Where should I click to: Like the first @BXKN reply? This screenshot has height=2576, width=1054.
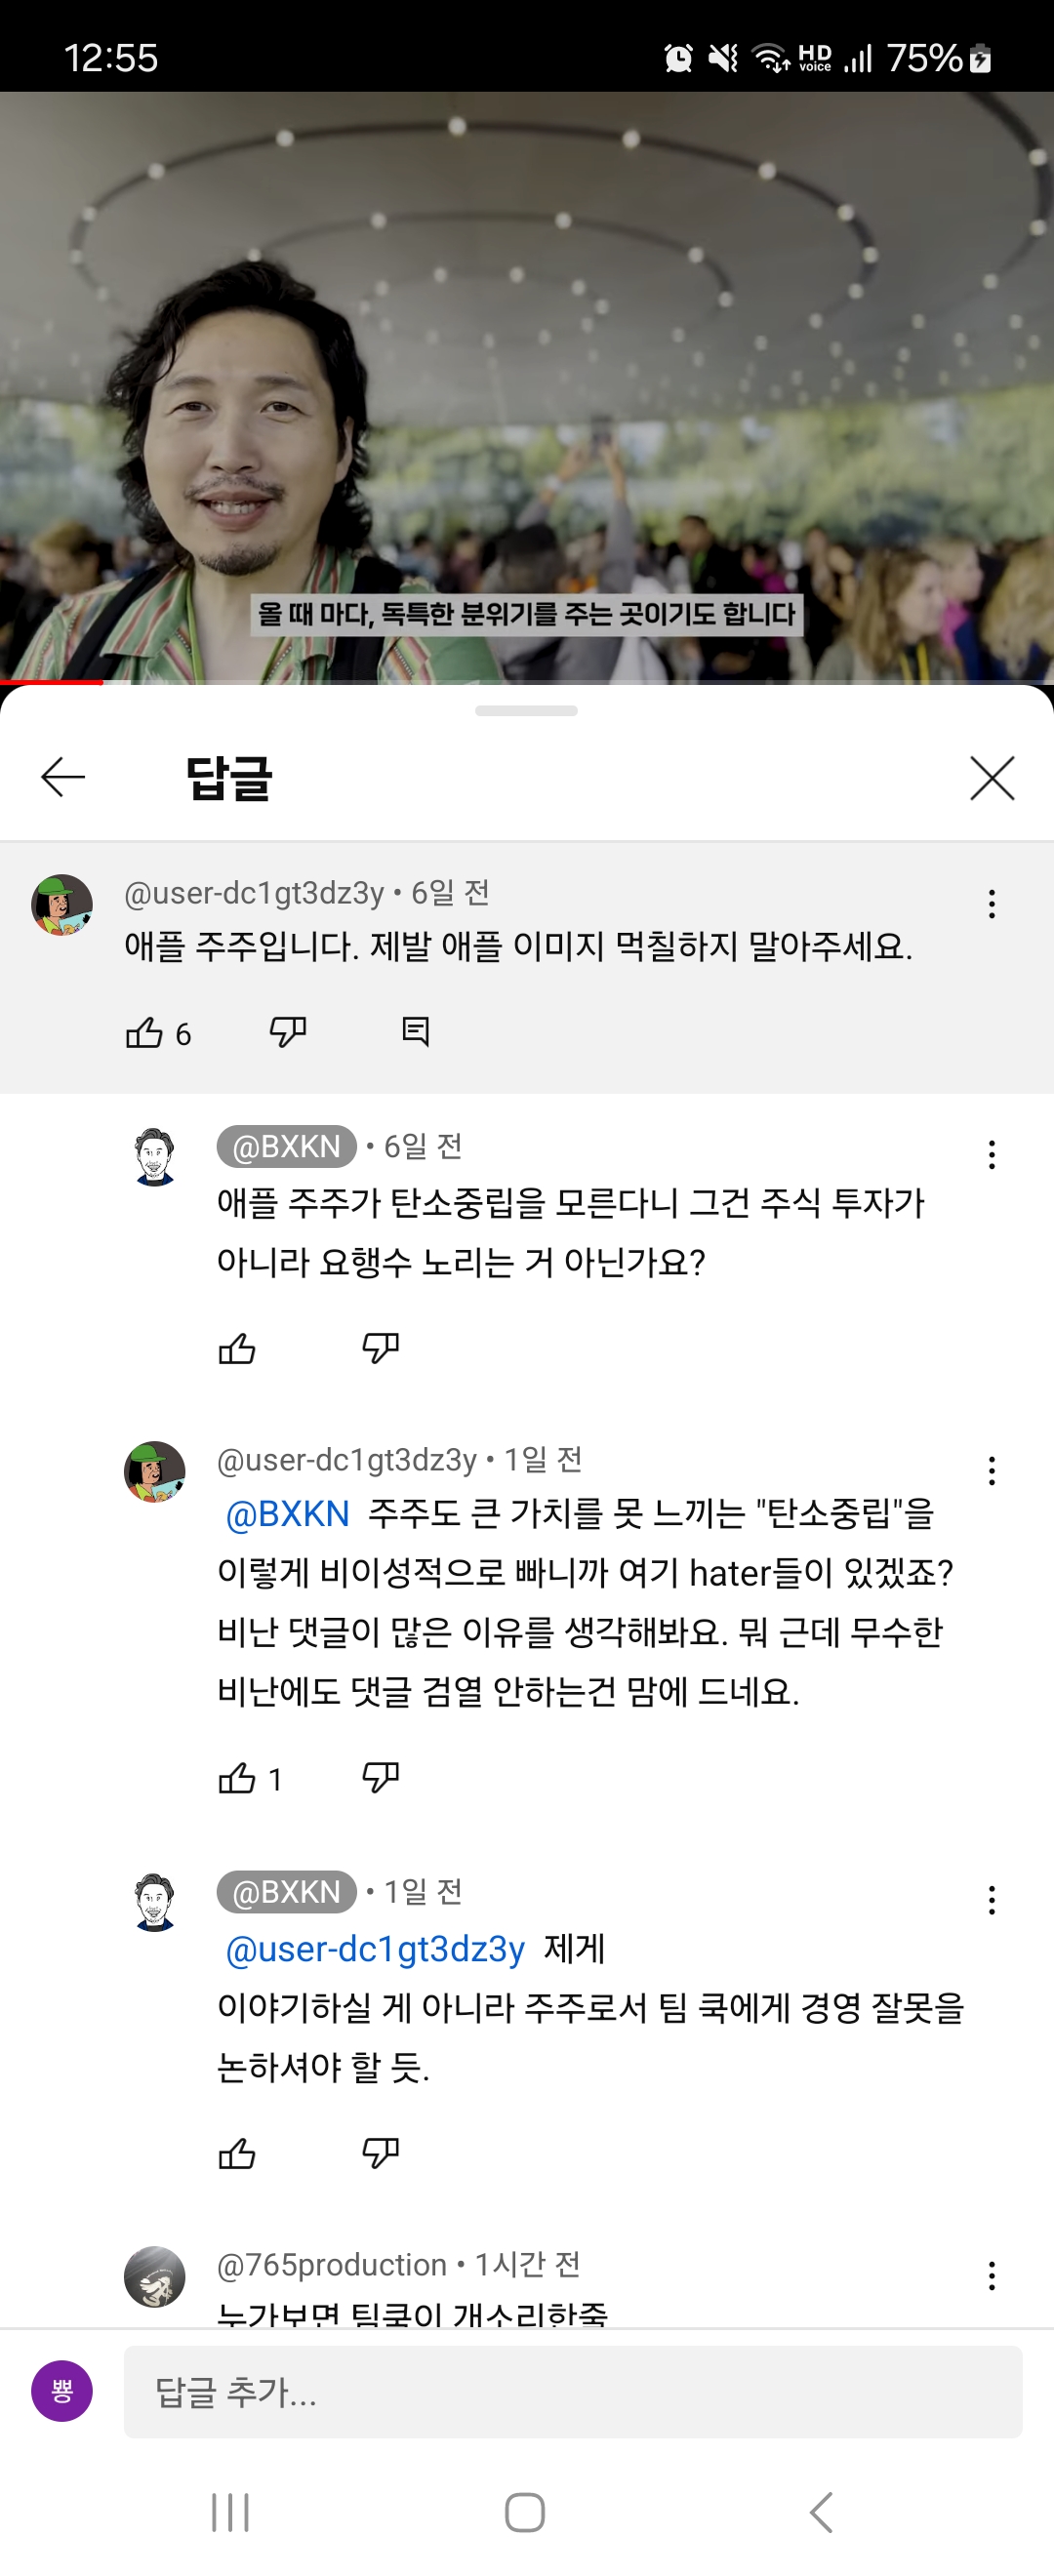click(237, 1349)
